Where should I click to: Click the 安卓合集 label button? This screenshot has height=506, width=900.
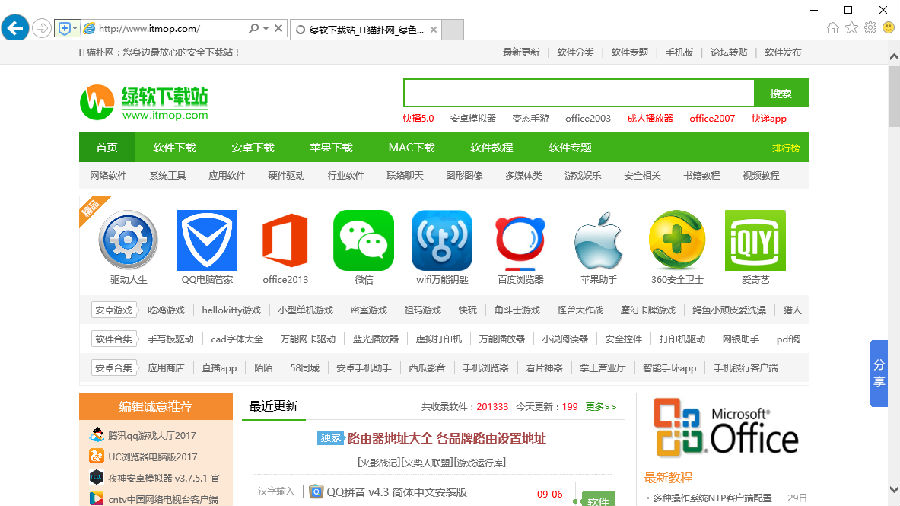114,368
